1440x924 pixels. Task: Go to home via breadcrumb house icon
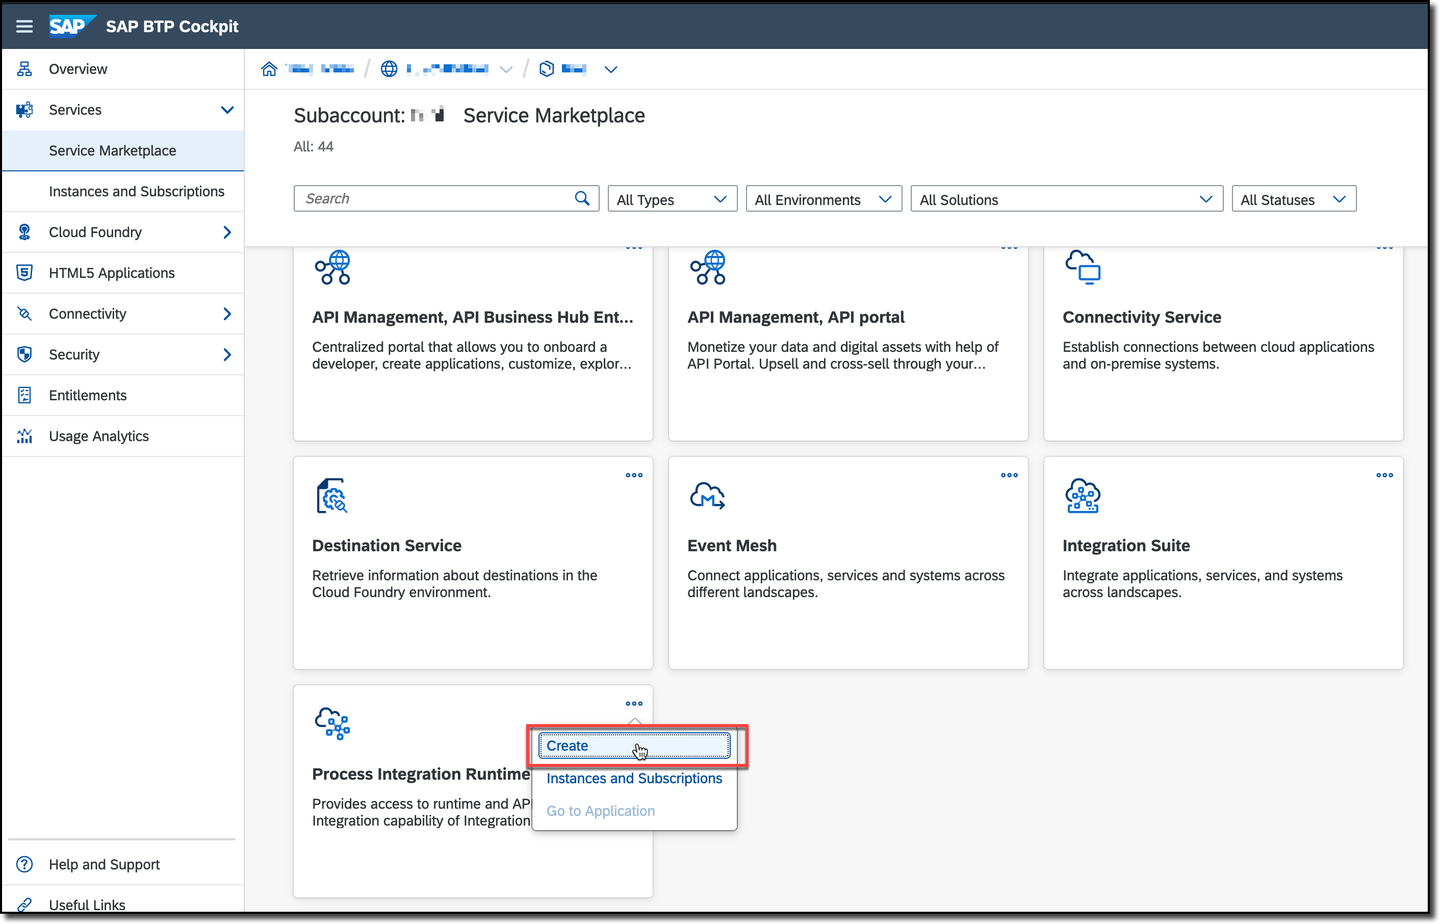[269, 69]
